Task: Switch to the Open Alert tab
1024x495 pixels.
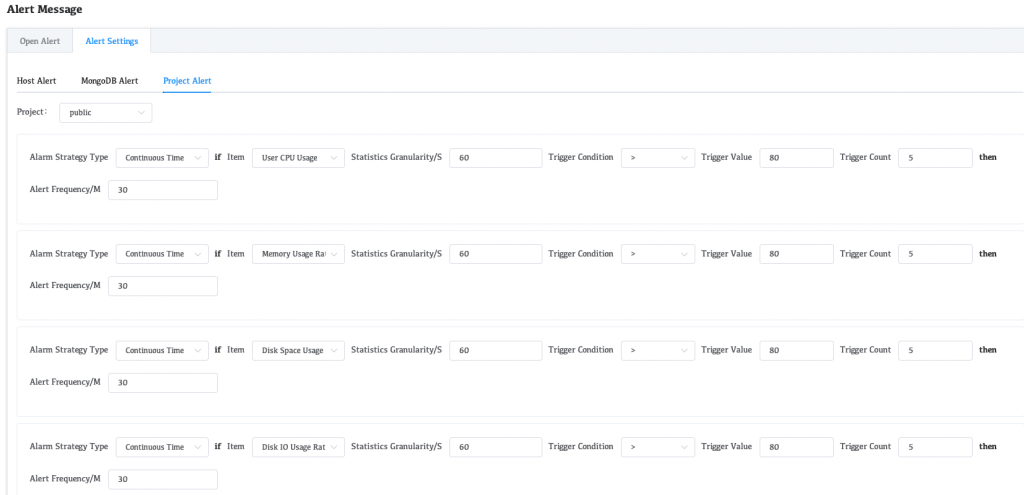Action: tap(40, 41)
